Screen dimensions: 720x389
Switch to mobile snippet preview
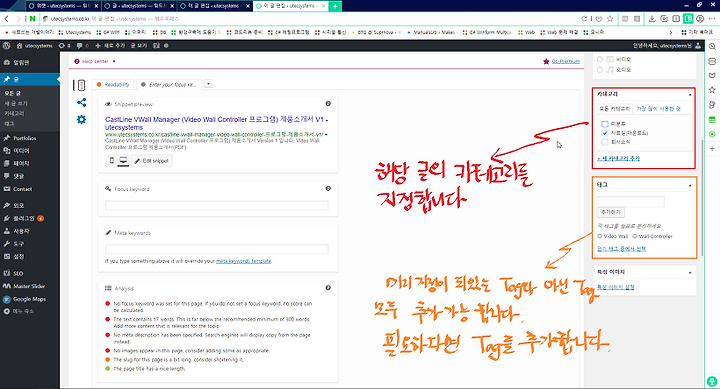click(x=111, y=161)
